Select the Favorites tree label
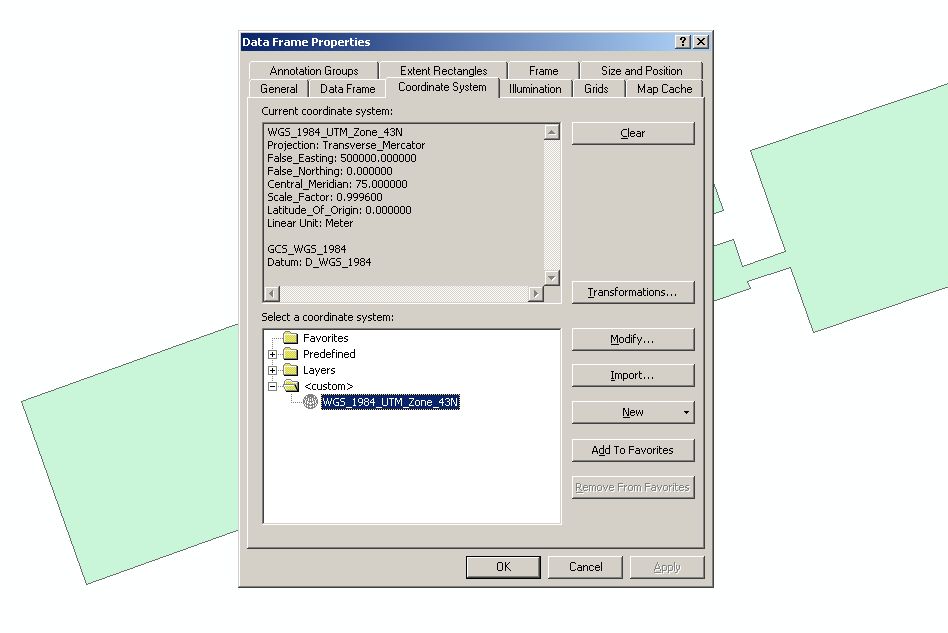 click(x=325, y=338)
